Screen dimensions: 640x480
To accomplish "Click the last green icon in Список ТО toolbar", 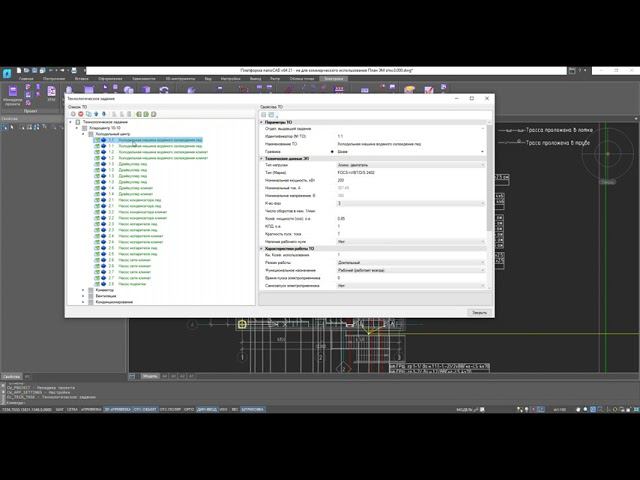I will point(153,114).
